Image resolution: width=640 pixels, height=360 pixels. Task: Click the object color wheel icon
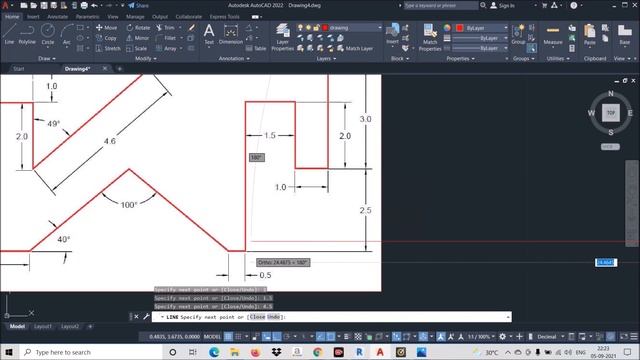click(x=447, y=28)
